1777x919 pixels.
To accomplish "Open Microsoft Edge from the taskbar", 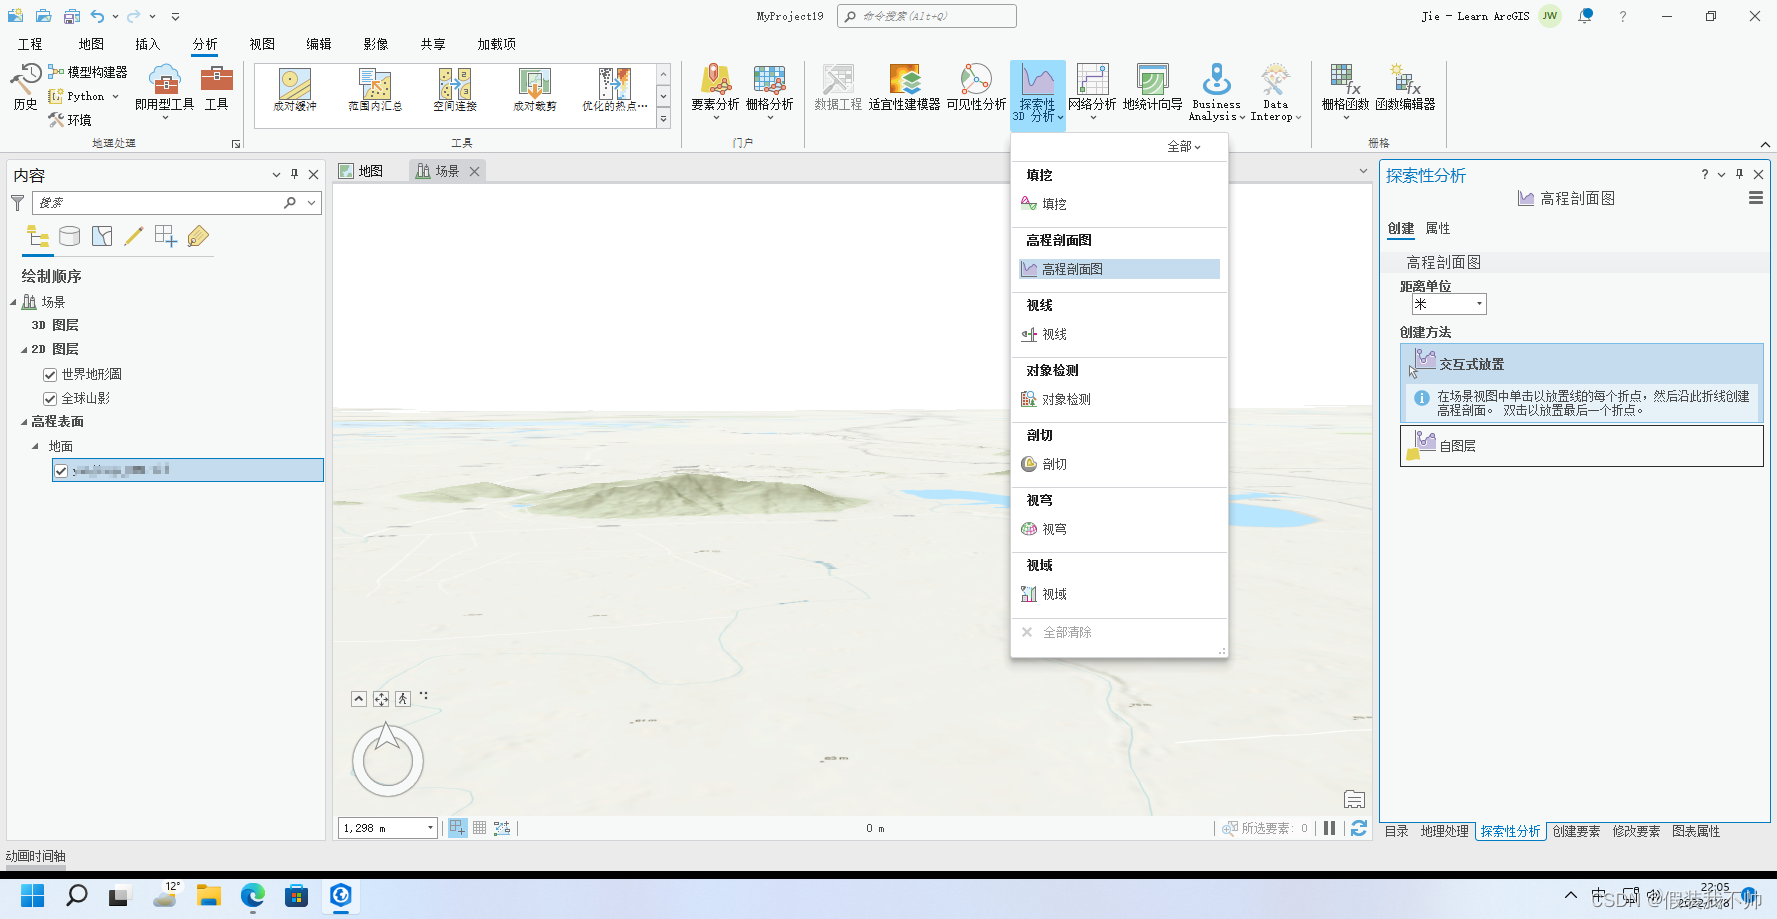I will (252, 895).
